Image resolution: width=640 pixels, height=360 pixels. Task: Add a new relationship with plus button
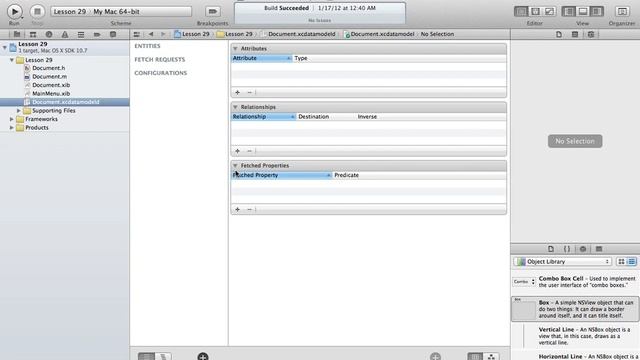point(238,151)
